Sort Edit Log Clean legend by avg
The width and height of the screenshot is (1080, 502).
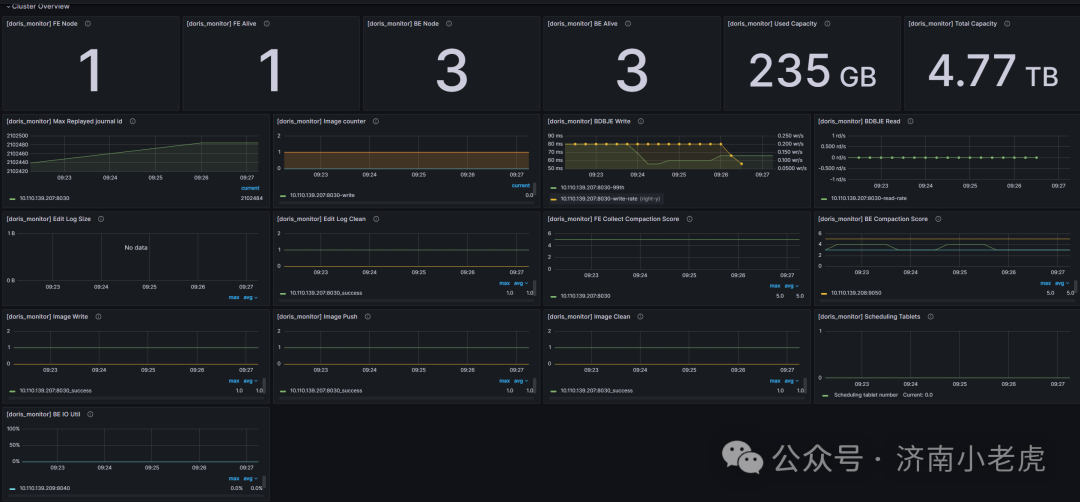pyautogui.click(x=521, y=284)
